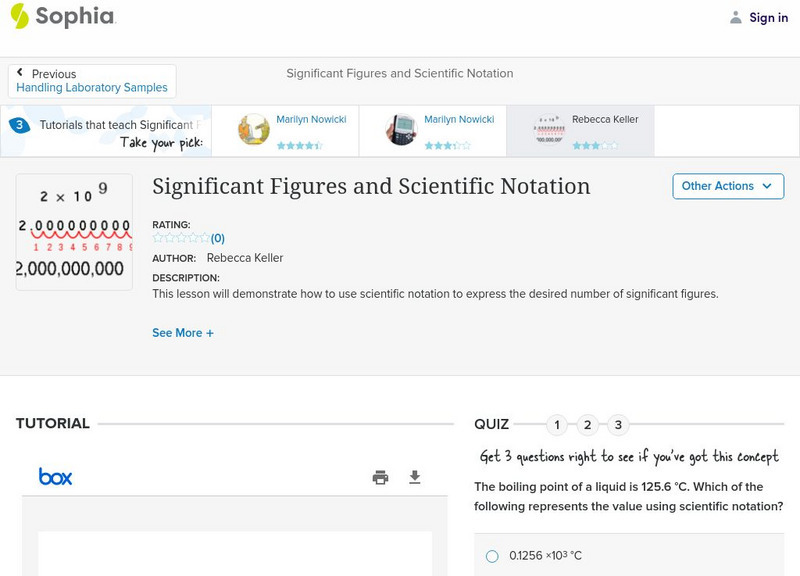
Task: Click the user profile icon
Action: tap(736, 17)
